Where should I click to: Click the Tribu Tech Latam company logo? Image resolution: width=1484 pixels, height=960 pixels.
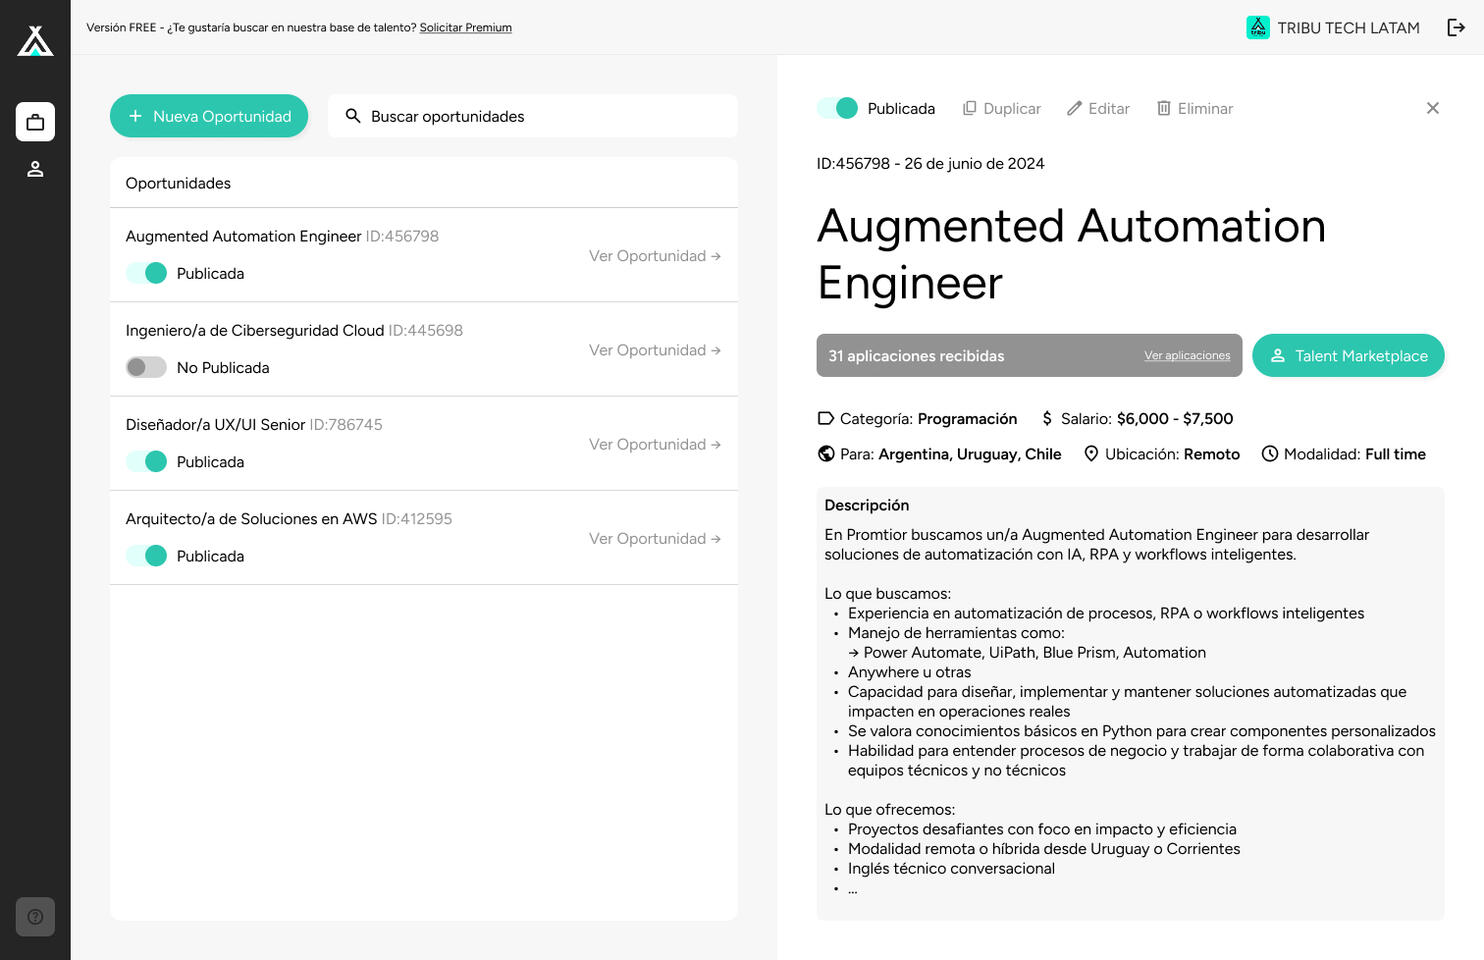(x=1258, y=28)
